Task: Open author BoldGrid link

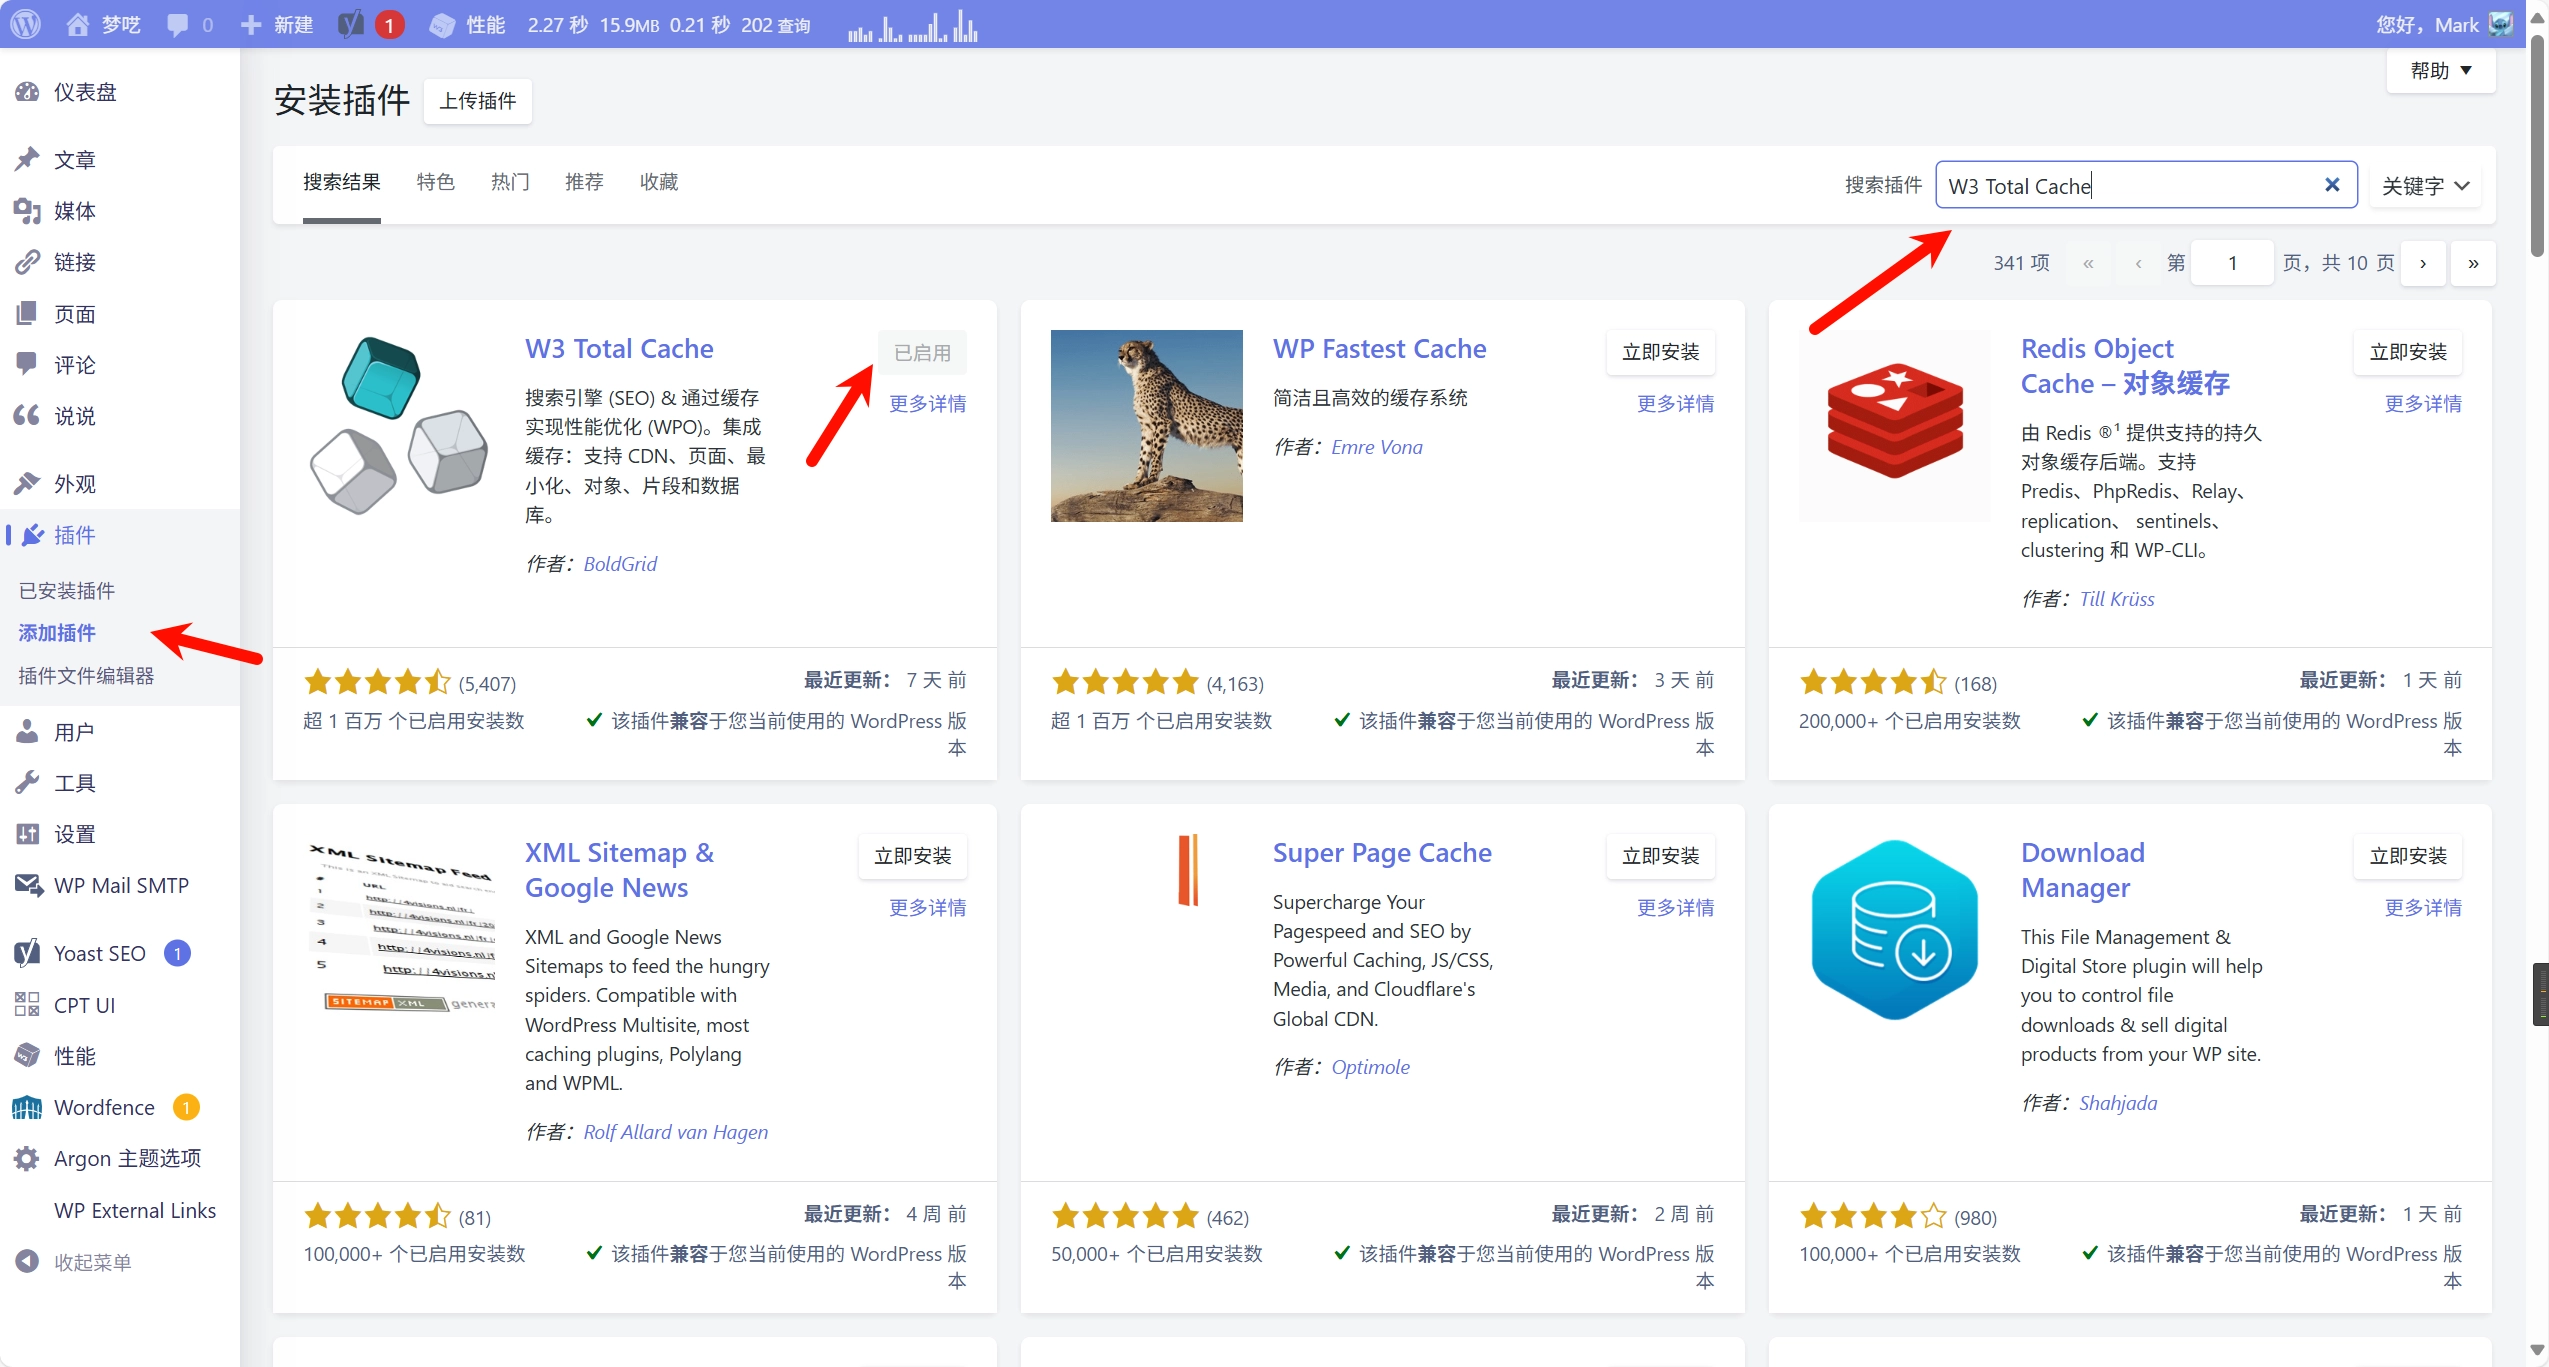Action: click(x=620, y=564)
